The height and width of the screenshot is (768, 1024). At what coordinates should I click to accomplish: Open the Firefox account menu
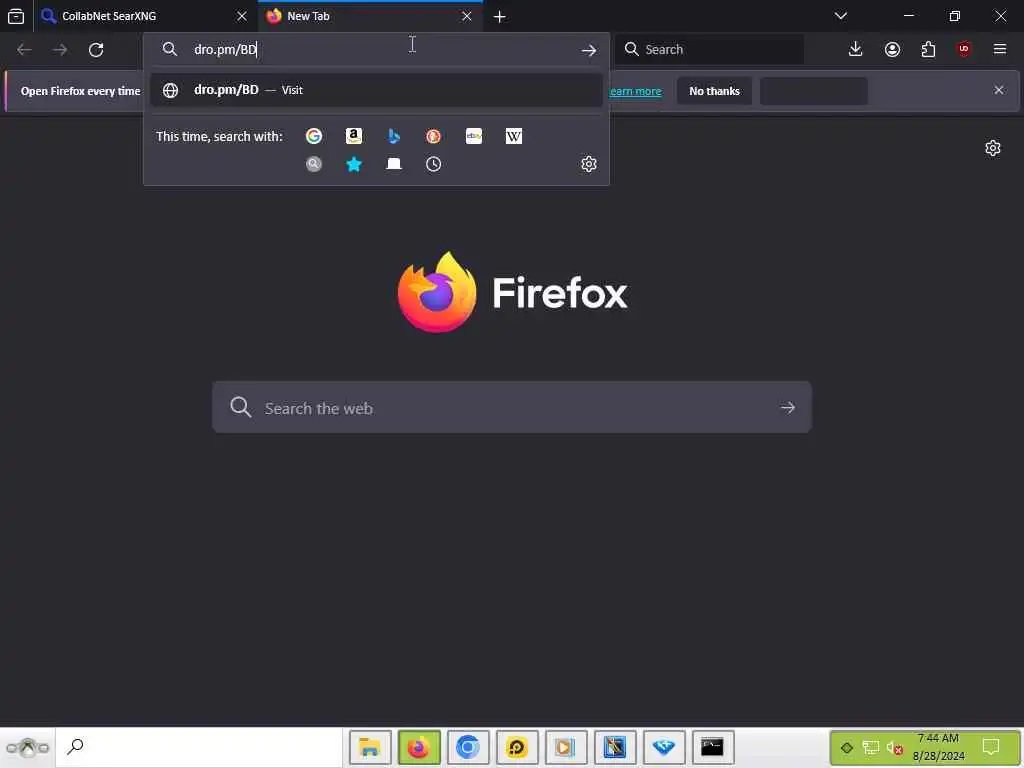coord(892,50)
